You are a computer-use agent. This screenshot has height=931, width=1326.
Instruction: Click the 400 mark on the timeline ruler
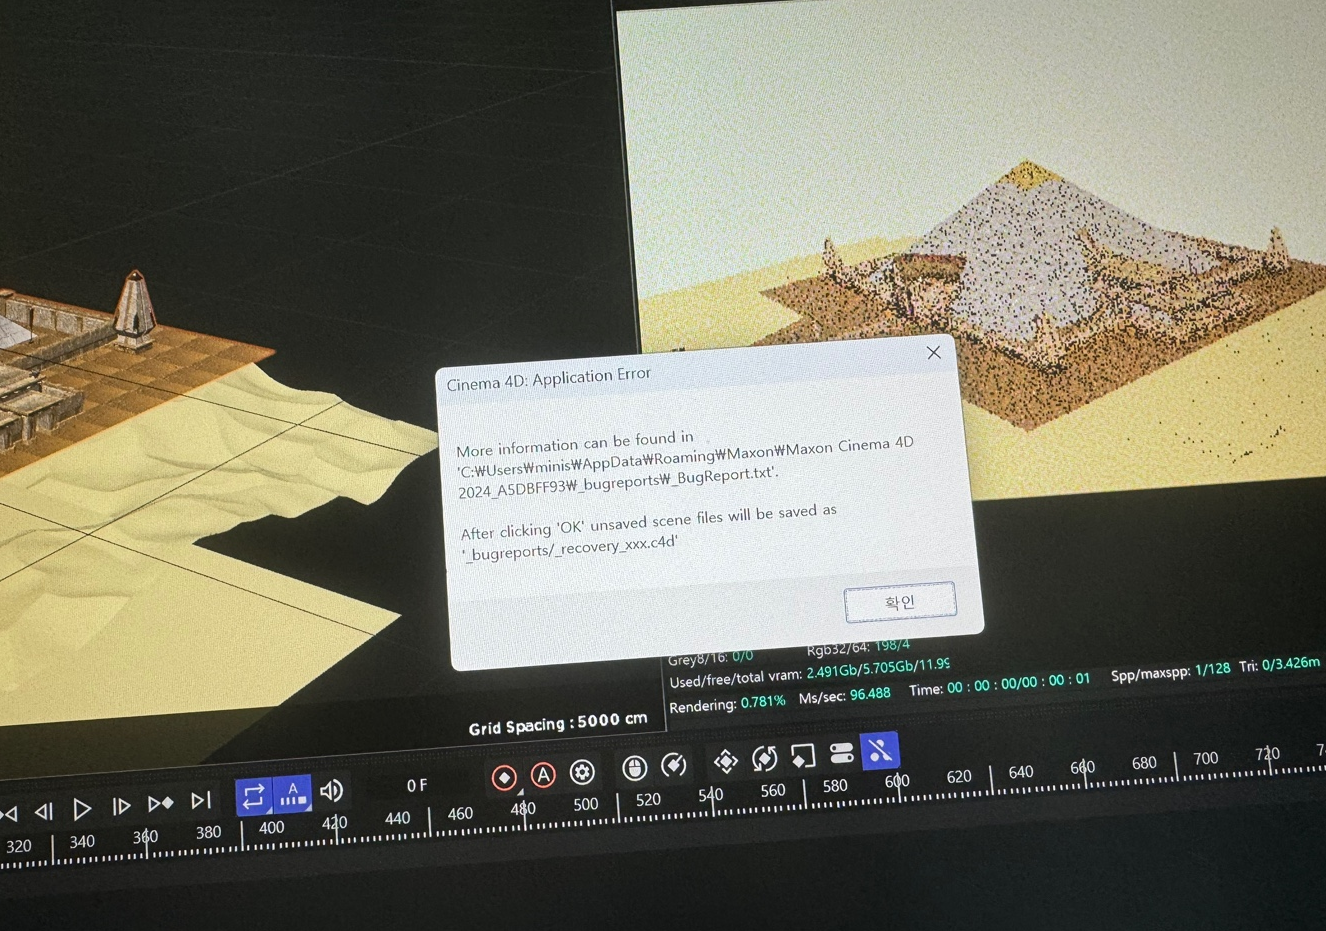271,828
